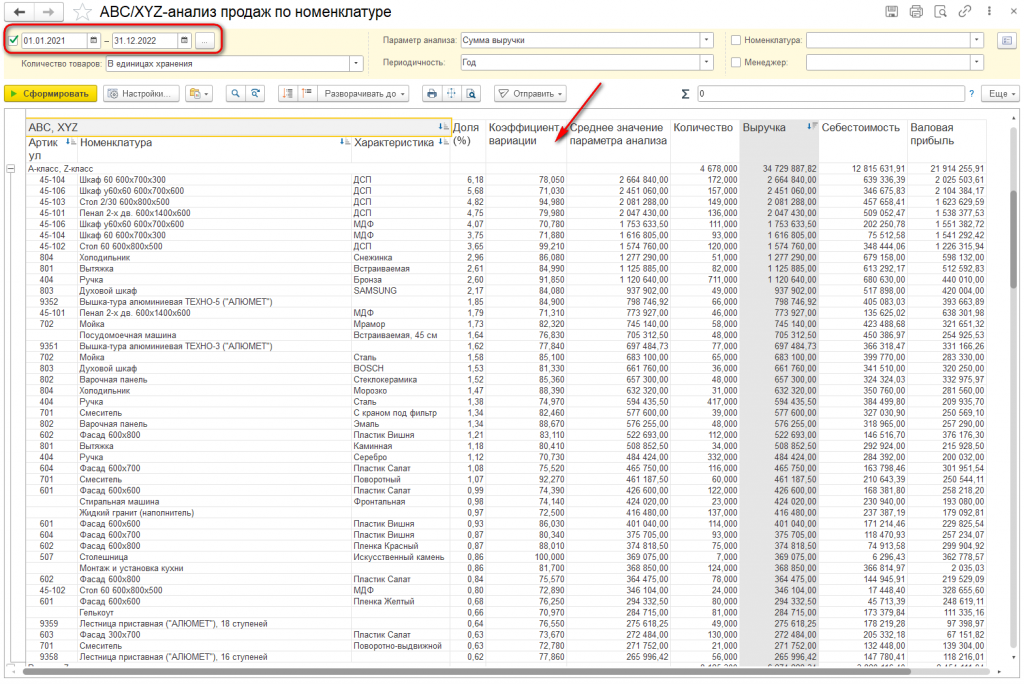Screen dimensions: 1024x684
Task: Click the Find next icon in the toolbar
Action: click(x=255, y=94)
